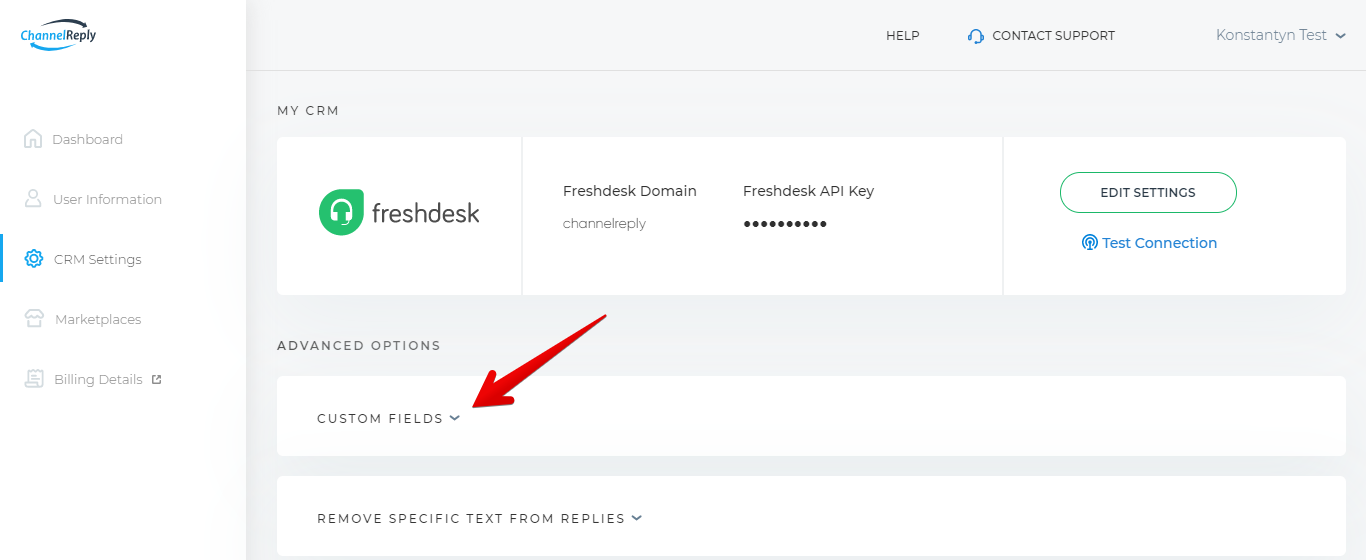The height and width of the screenshot is (560, 1366).
Task: Click the headset icon next to Contact Support
Action: tap(976, 36)
